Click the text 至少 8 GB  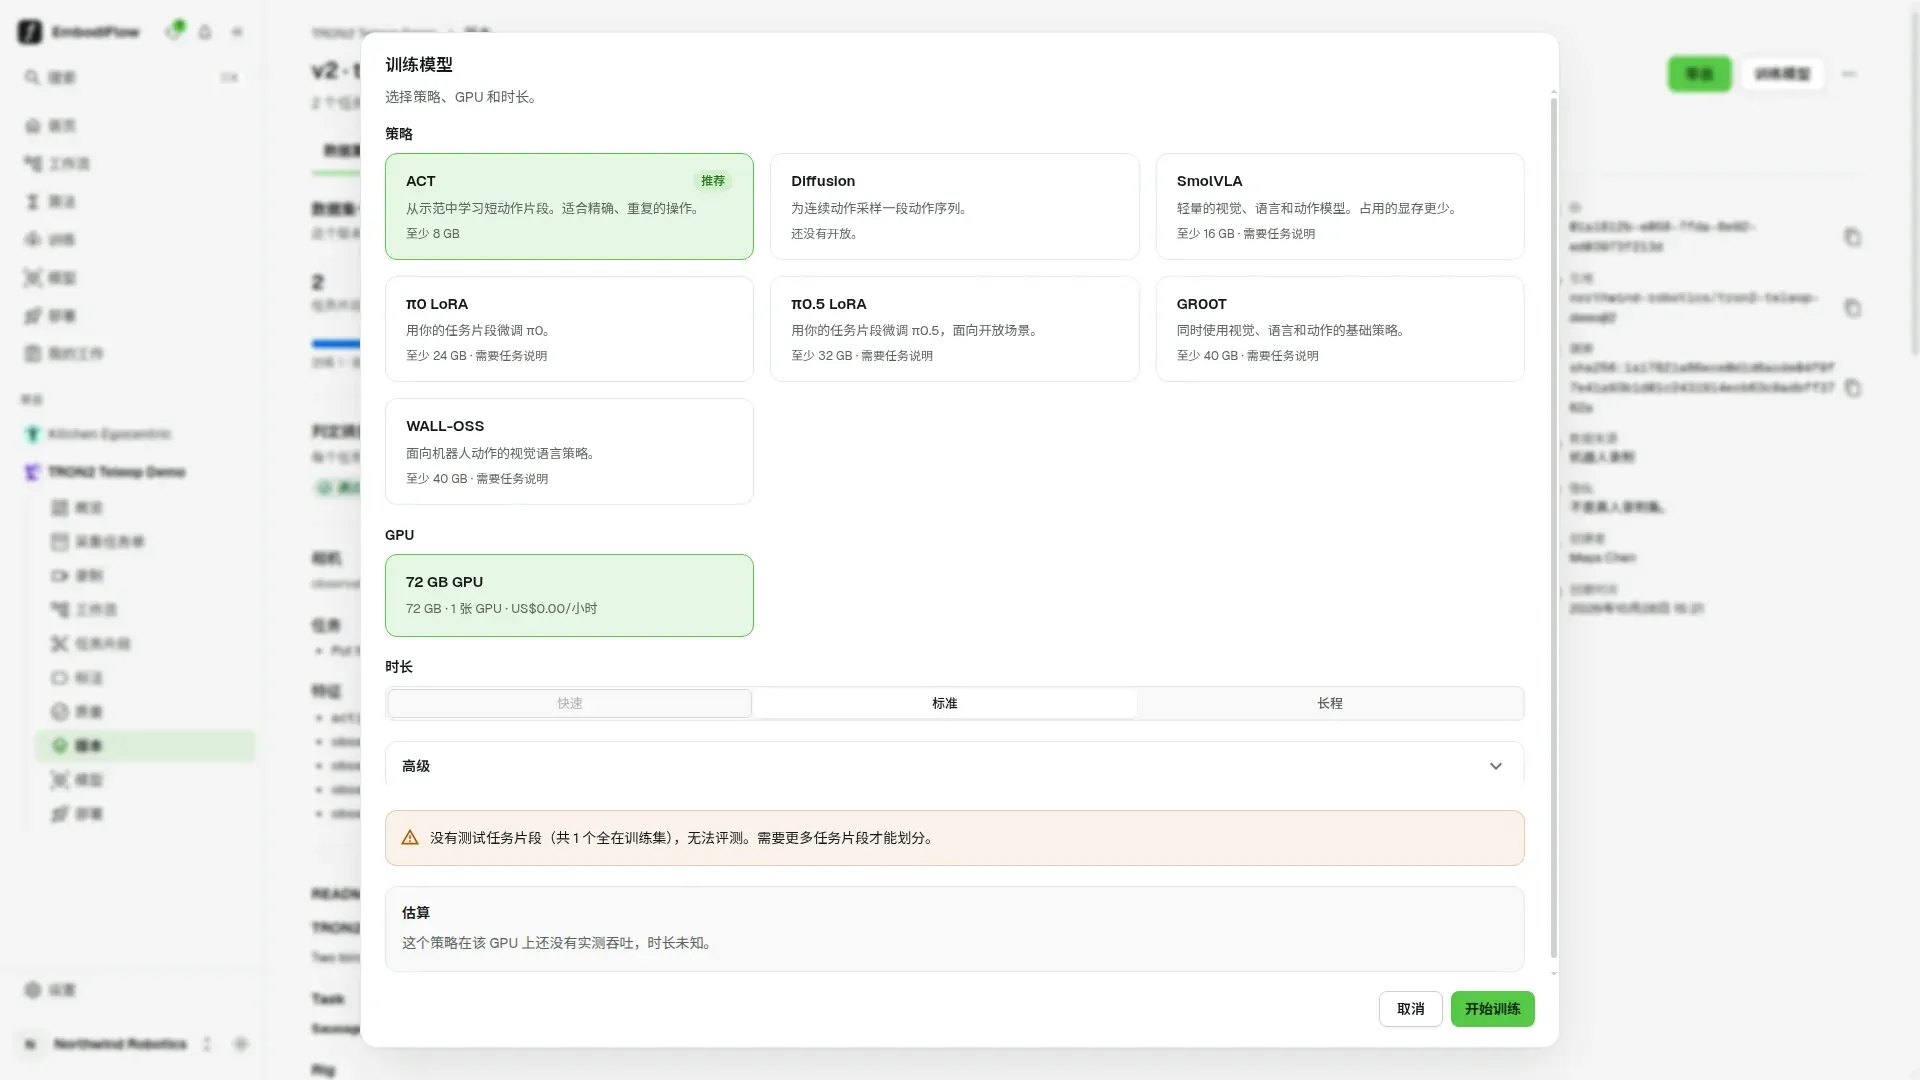[433, 234]
